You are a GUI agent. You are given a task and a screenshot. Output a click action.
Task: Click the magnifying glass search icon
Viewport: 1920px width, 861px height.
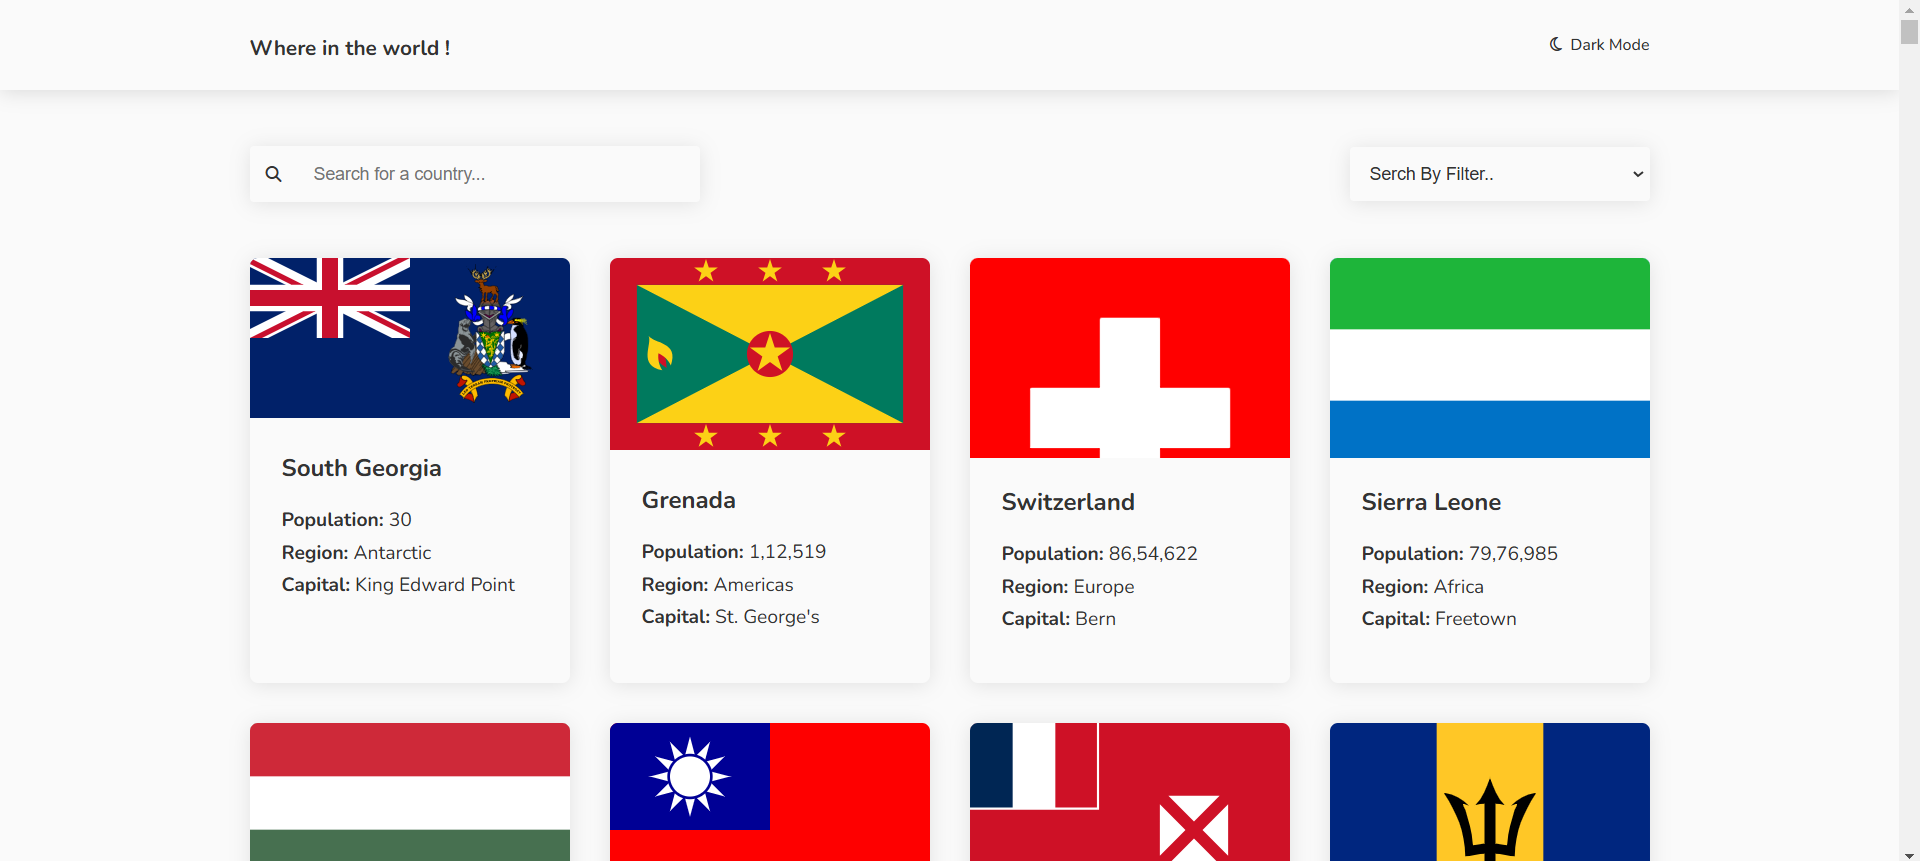pyautogui.click(x=273, y=174)
